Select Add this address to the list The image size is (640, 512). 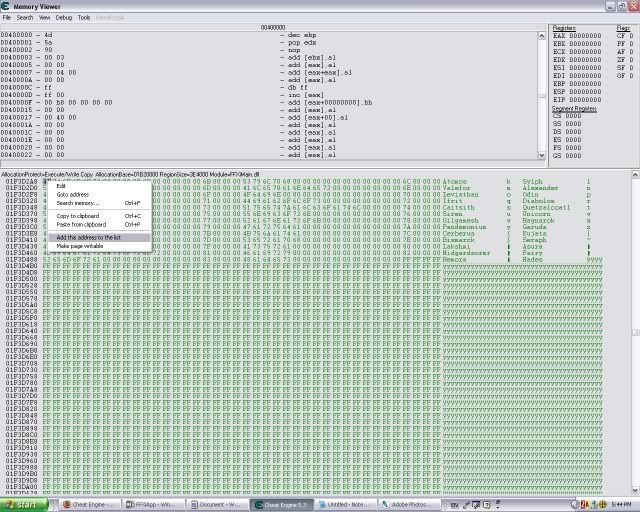99,237
